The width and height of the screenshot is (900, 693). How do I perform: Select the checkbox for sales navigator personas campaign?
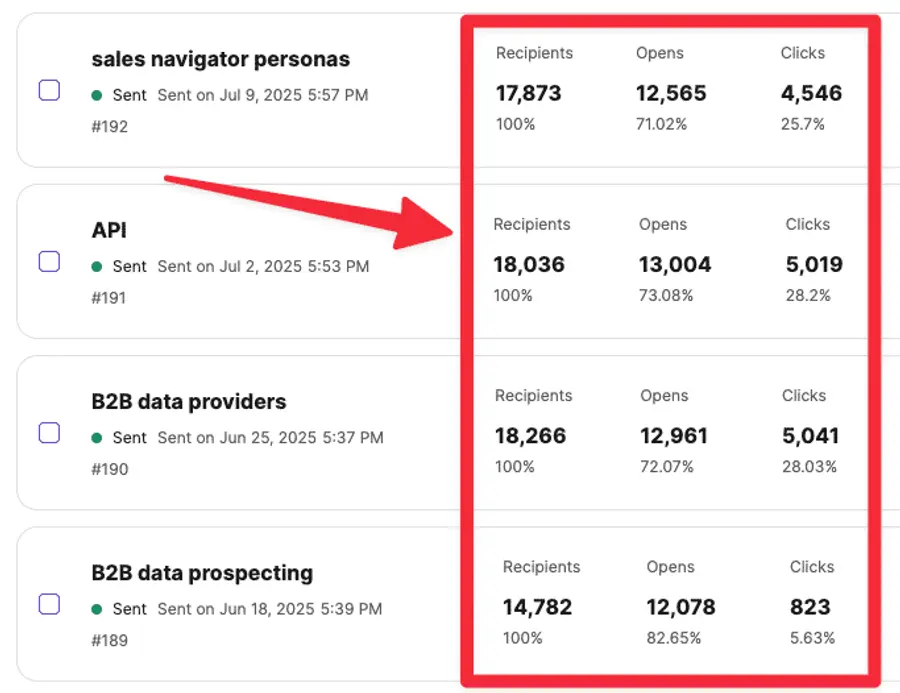(x=49, y=90)
